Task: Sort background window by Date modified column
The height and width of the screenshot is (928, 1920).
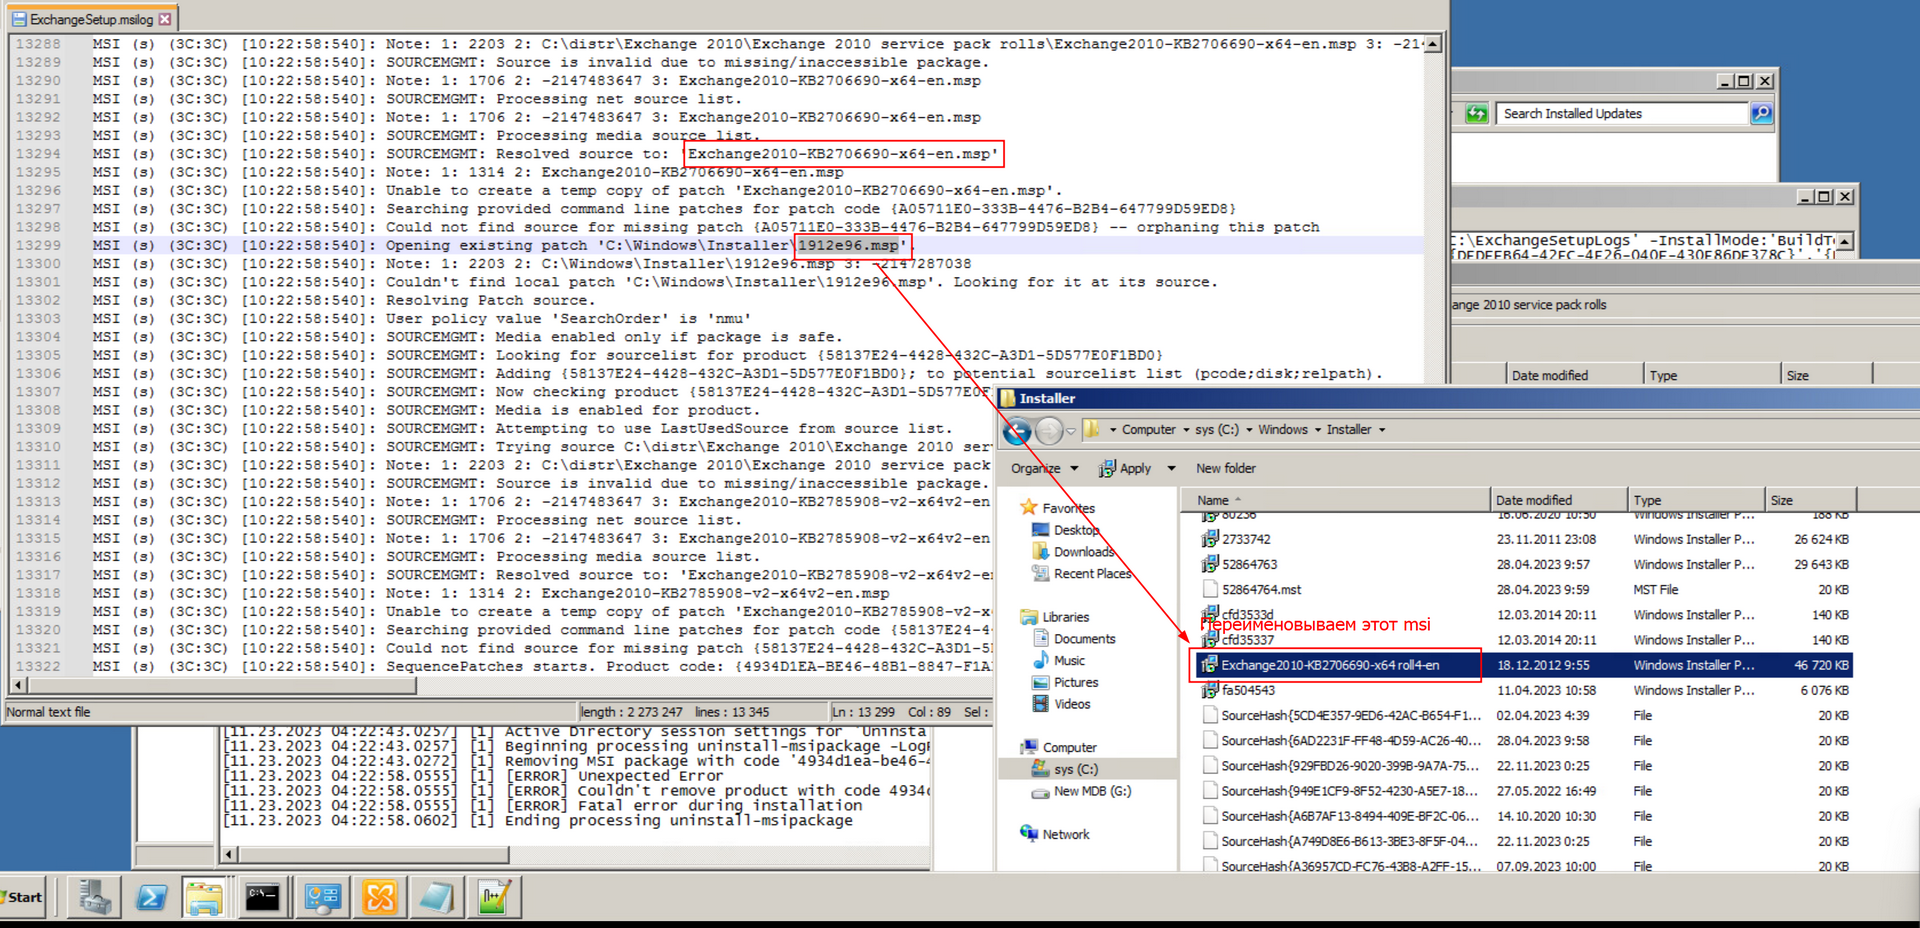Action: [1575, 375]
